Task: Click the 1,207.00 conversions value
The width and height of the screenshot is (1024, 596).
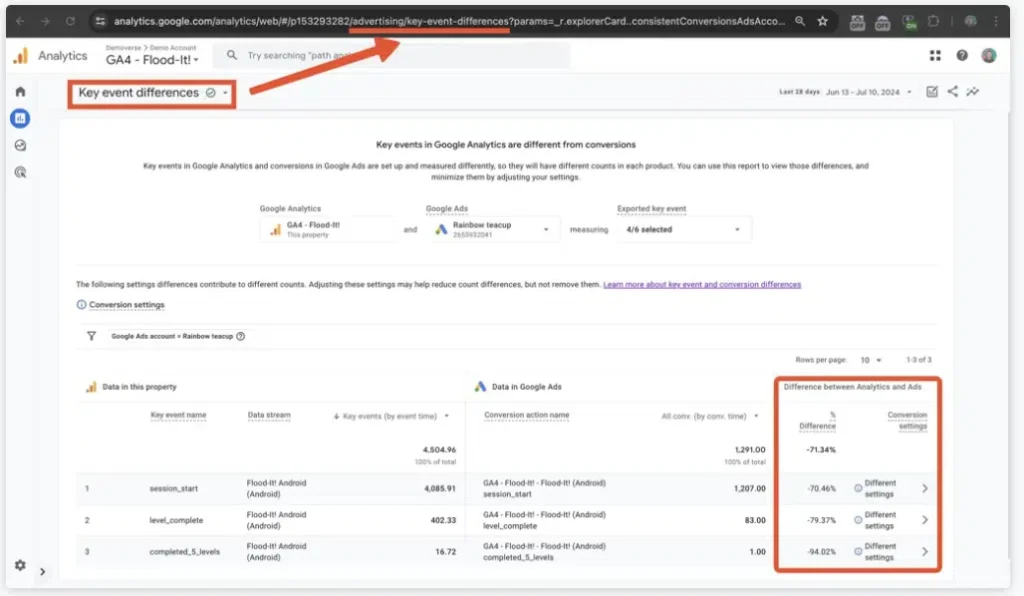Action: [x=750, y=488]
